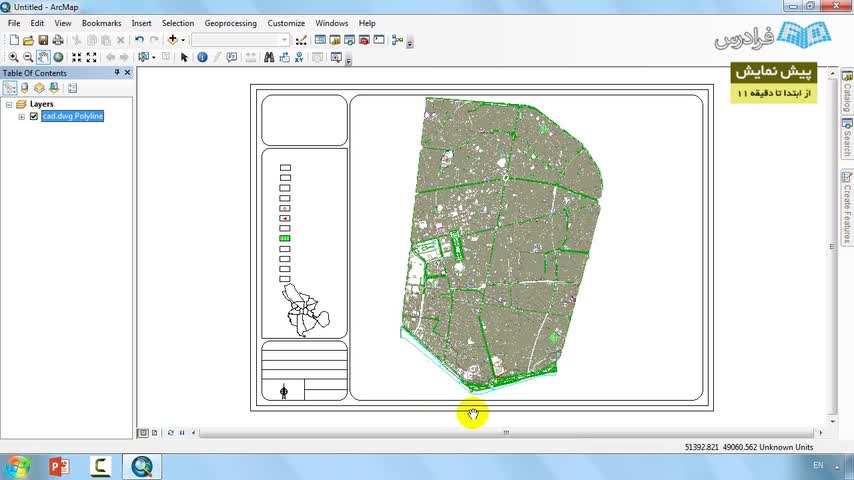Switch to List By Source view
Image resolution: width=854 pixels, height=480 pixels.
point(24,88)
